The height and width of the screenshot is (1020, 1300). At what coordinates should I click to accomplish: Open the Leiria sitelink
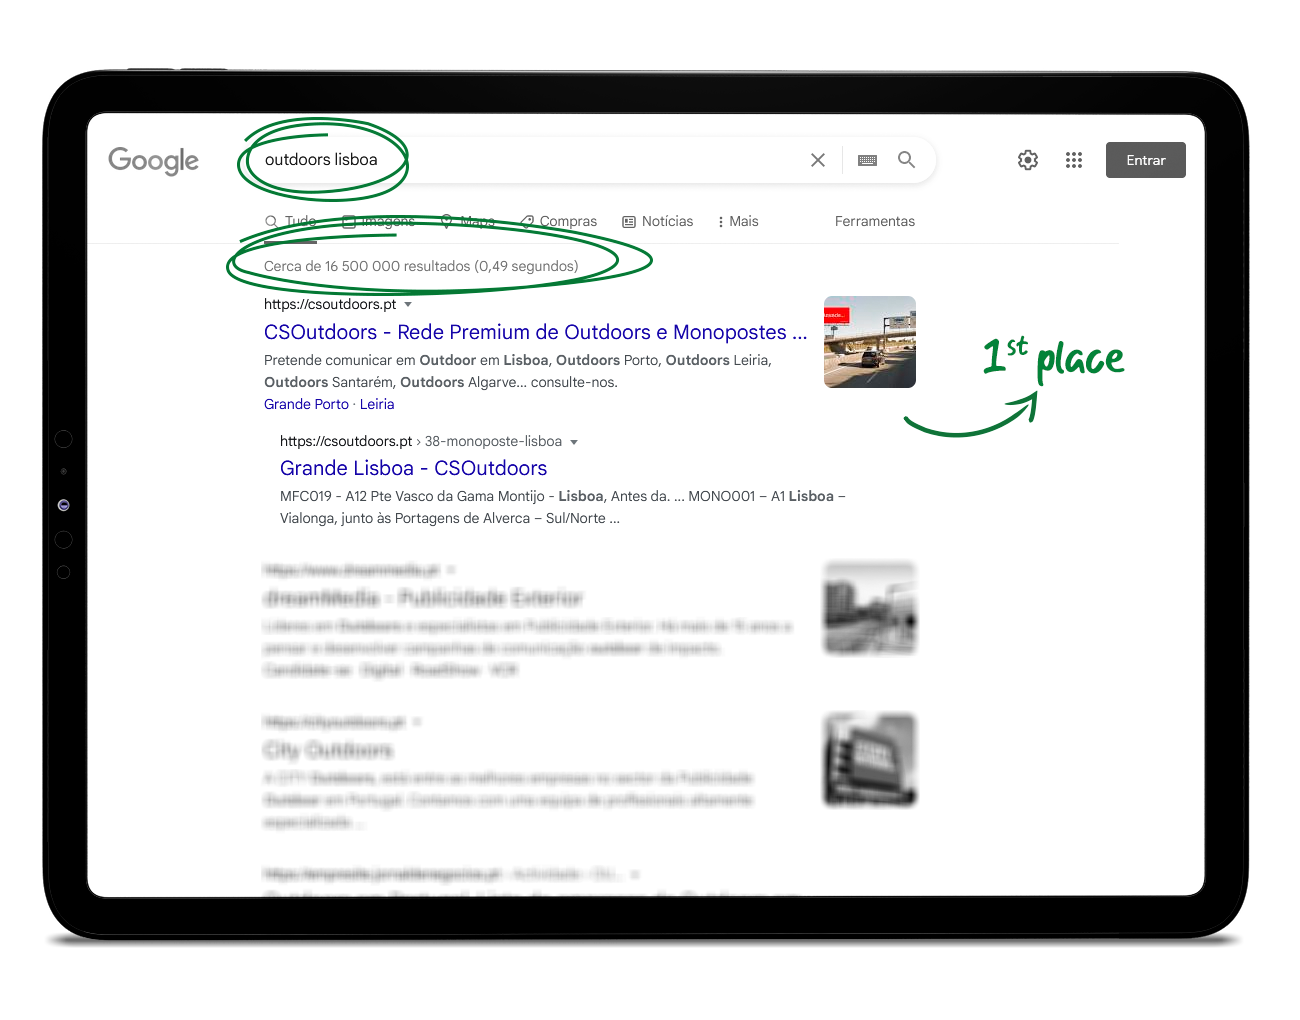tap(377, 404)
